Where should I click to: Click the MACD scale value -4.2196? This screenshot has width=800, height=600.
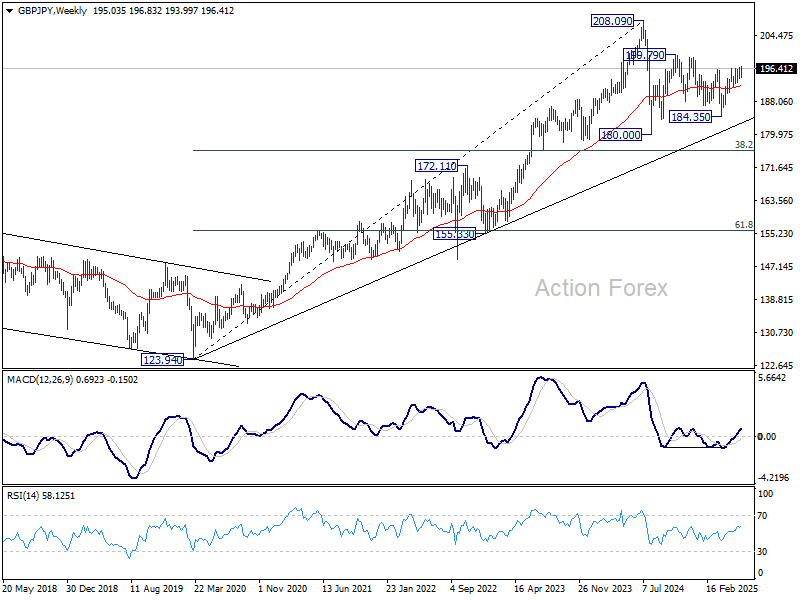[x=773, y=478]
